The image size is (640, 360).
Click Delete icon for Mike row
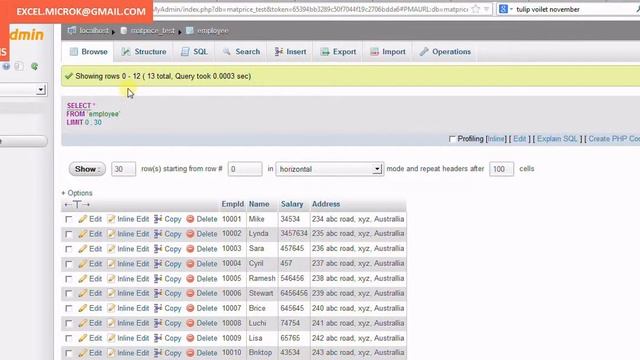(190, 219)
